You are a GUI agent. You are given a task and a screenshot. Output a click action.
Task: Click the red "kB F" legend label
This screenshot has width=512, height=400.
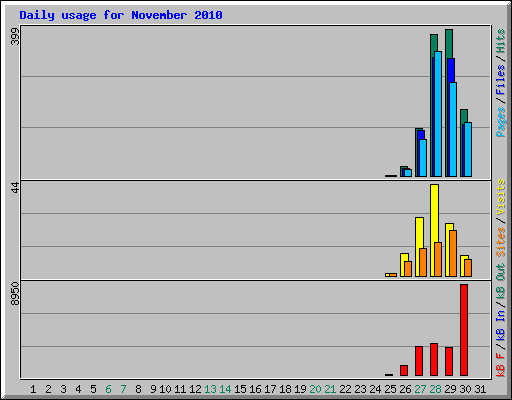pos(500,365)
